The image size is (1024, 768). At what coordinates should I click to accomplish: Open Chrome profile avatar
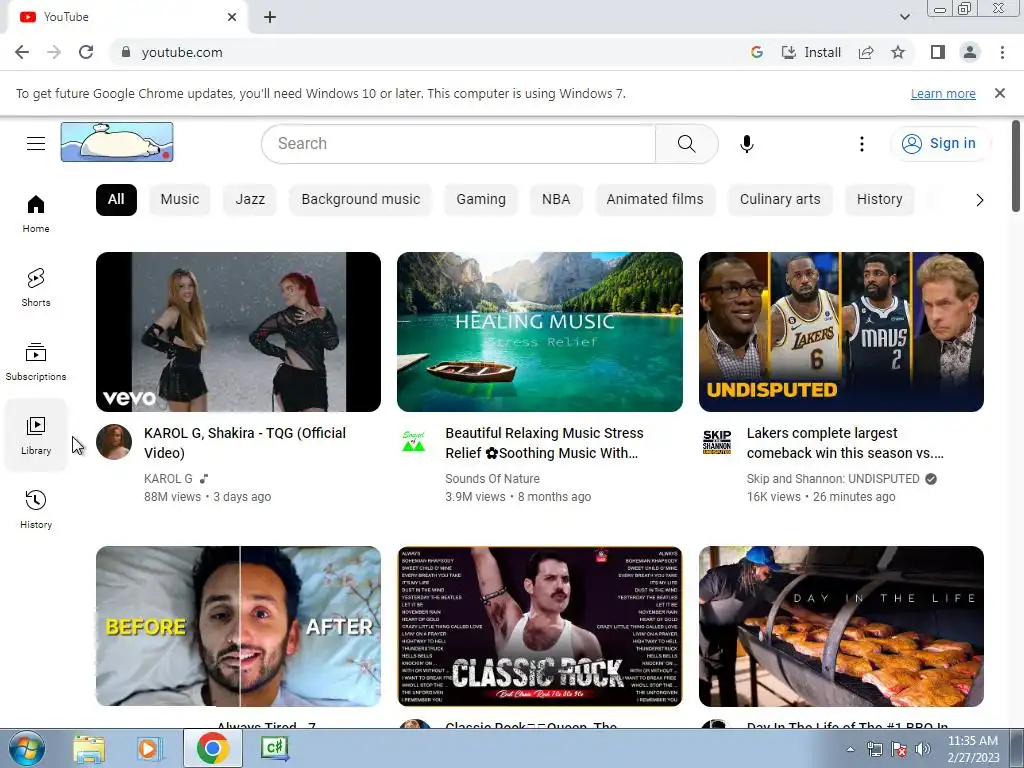coord(970,52)
